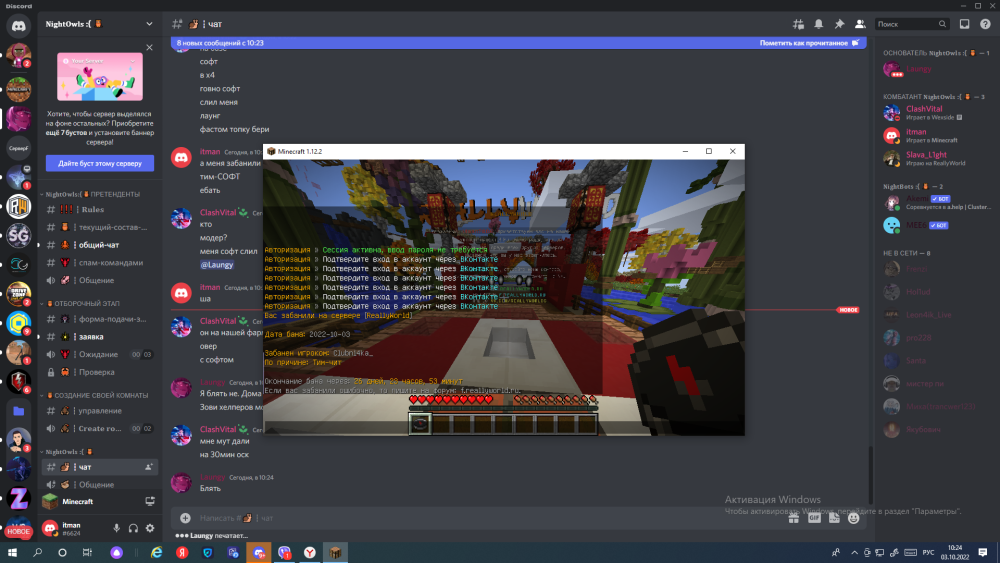
Task: Select locked Проверка voice channel
Action: tap(99, 372)
